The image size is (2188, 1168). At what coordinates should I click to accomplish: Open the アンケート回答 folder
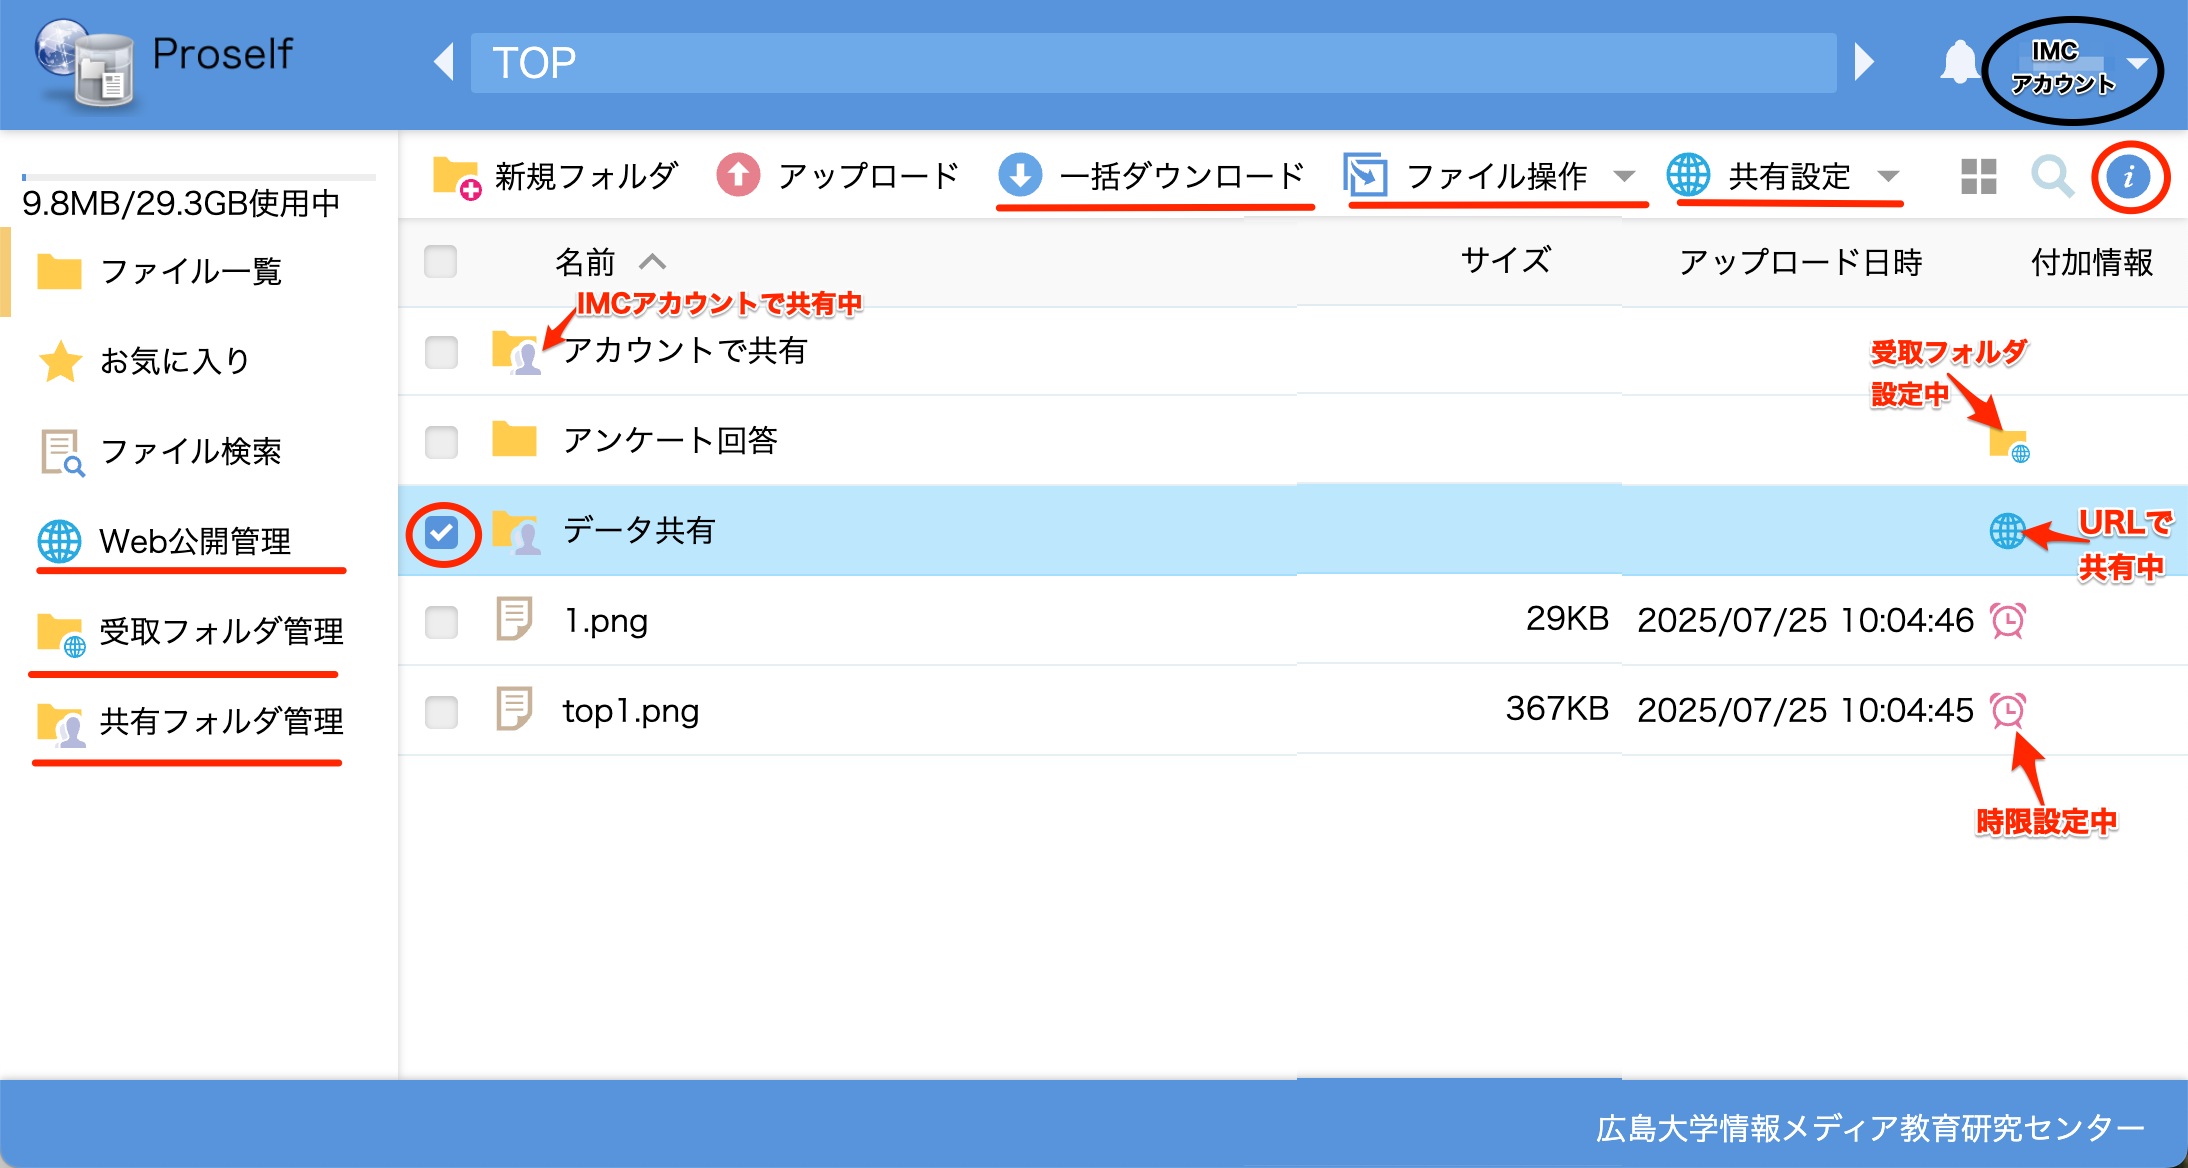669,441
